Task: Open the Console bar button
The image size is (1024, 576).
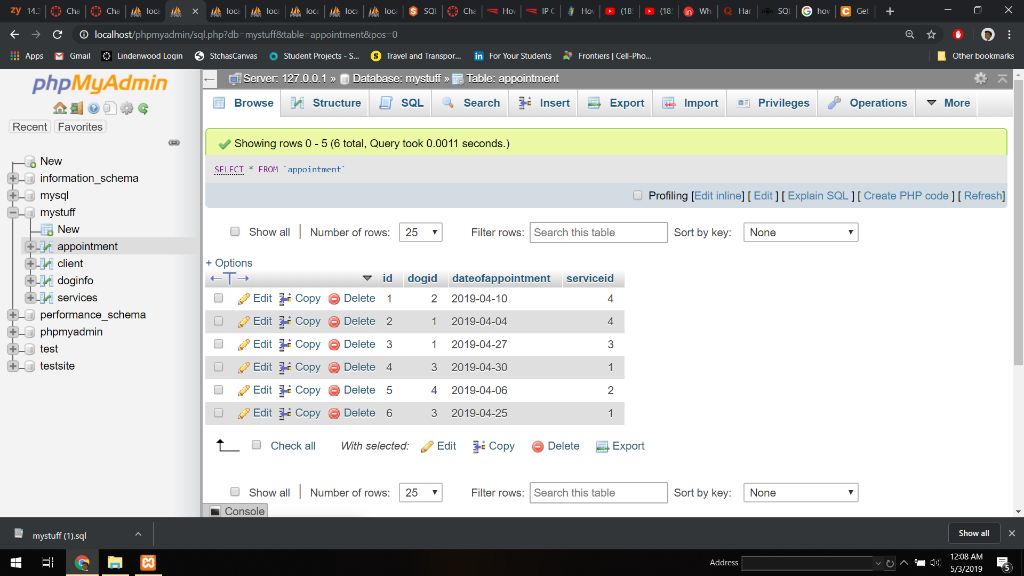Action: point(237,511)
